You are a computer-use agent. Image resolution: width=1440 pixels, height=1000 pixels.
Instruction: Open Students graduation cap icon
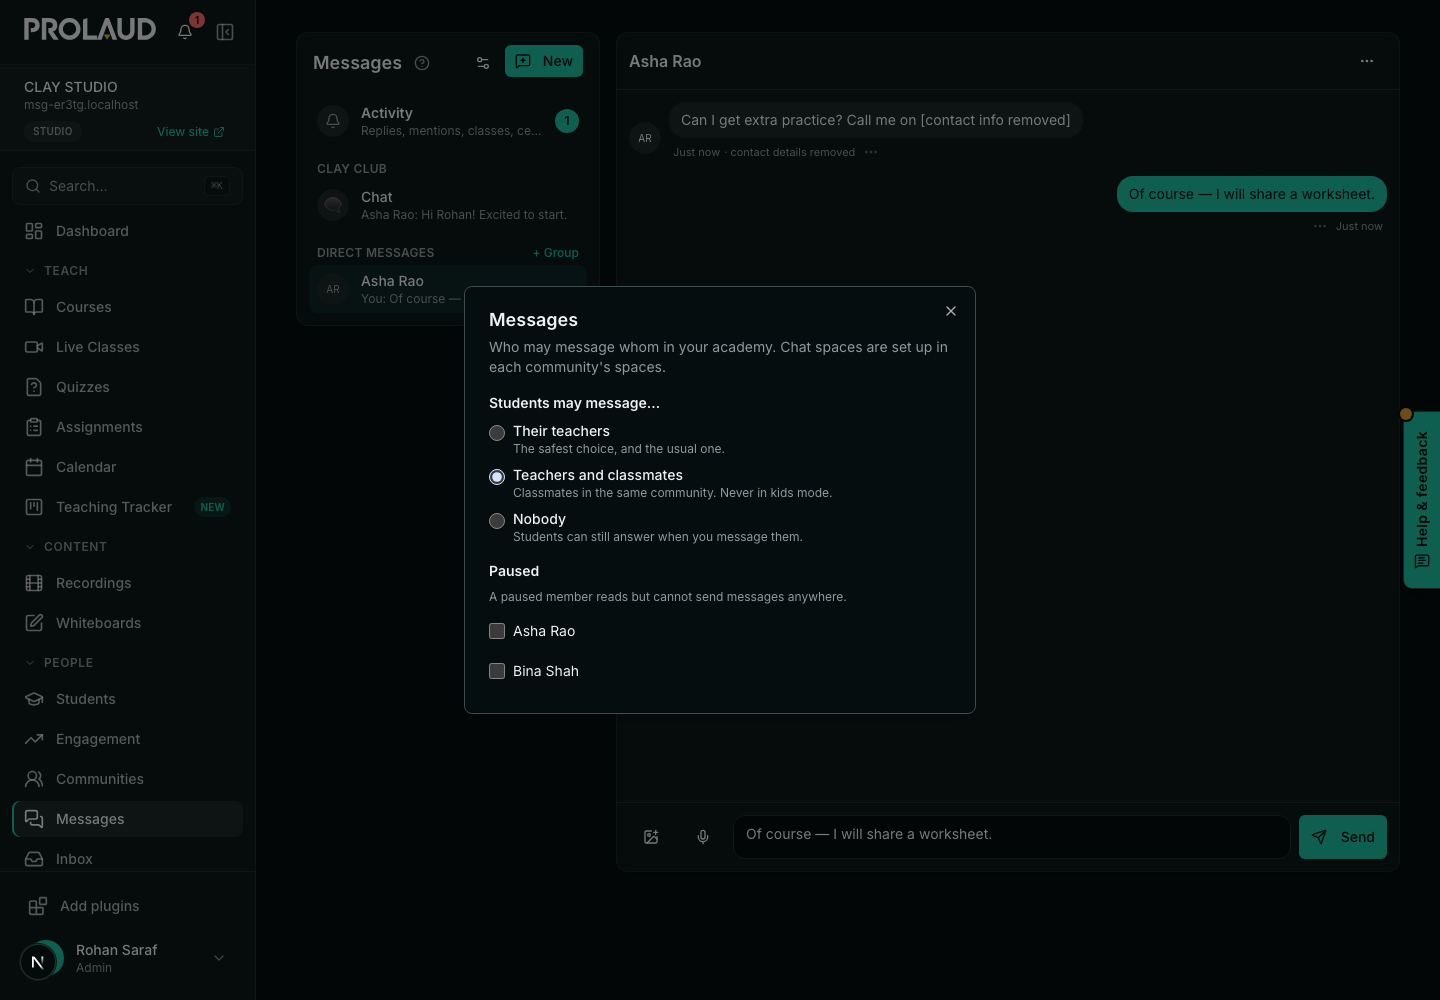[x=34, y=699]
